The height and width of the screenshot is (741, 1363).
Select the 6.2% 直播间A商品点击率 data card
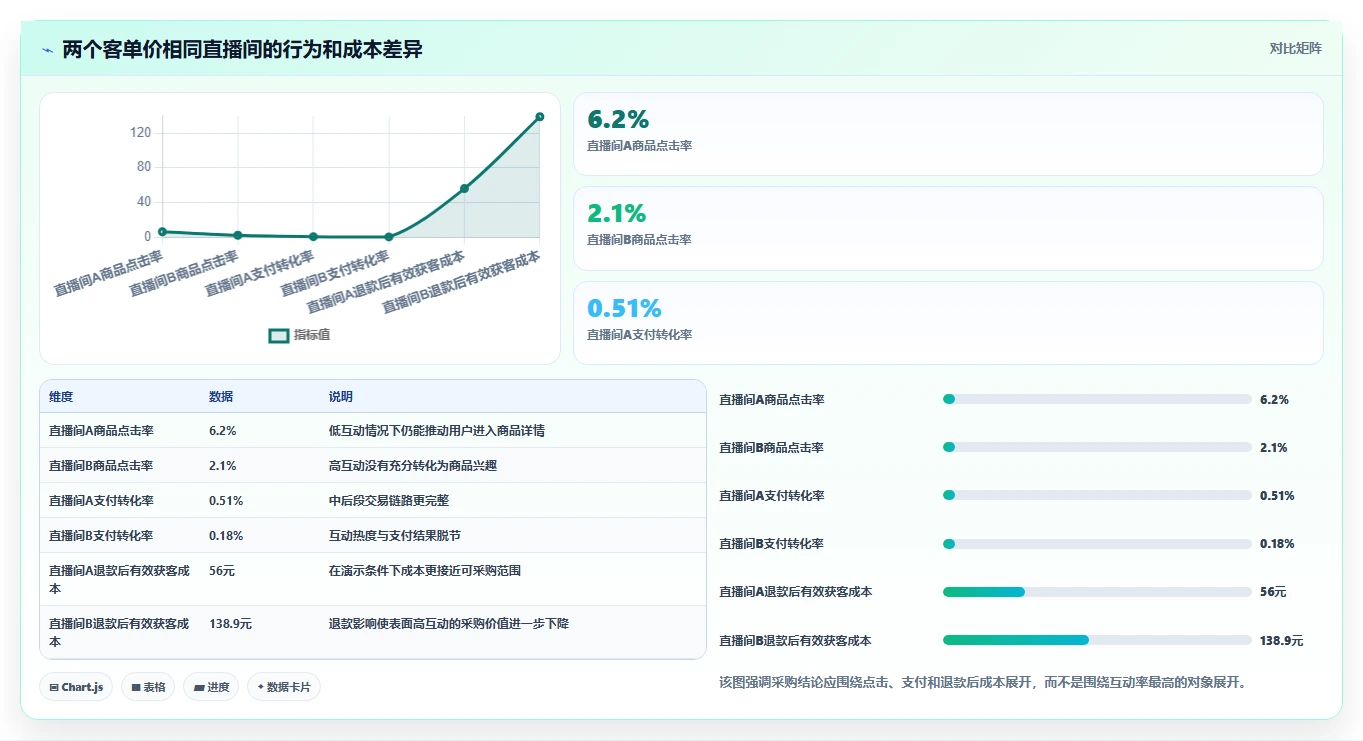[948, 134]
